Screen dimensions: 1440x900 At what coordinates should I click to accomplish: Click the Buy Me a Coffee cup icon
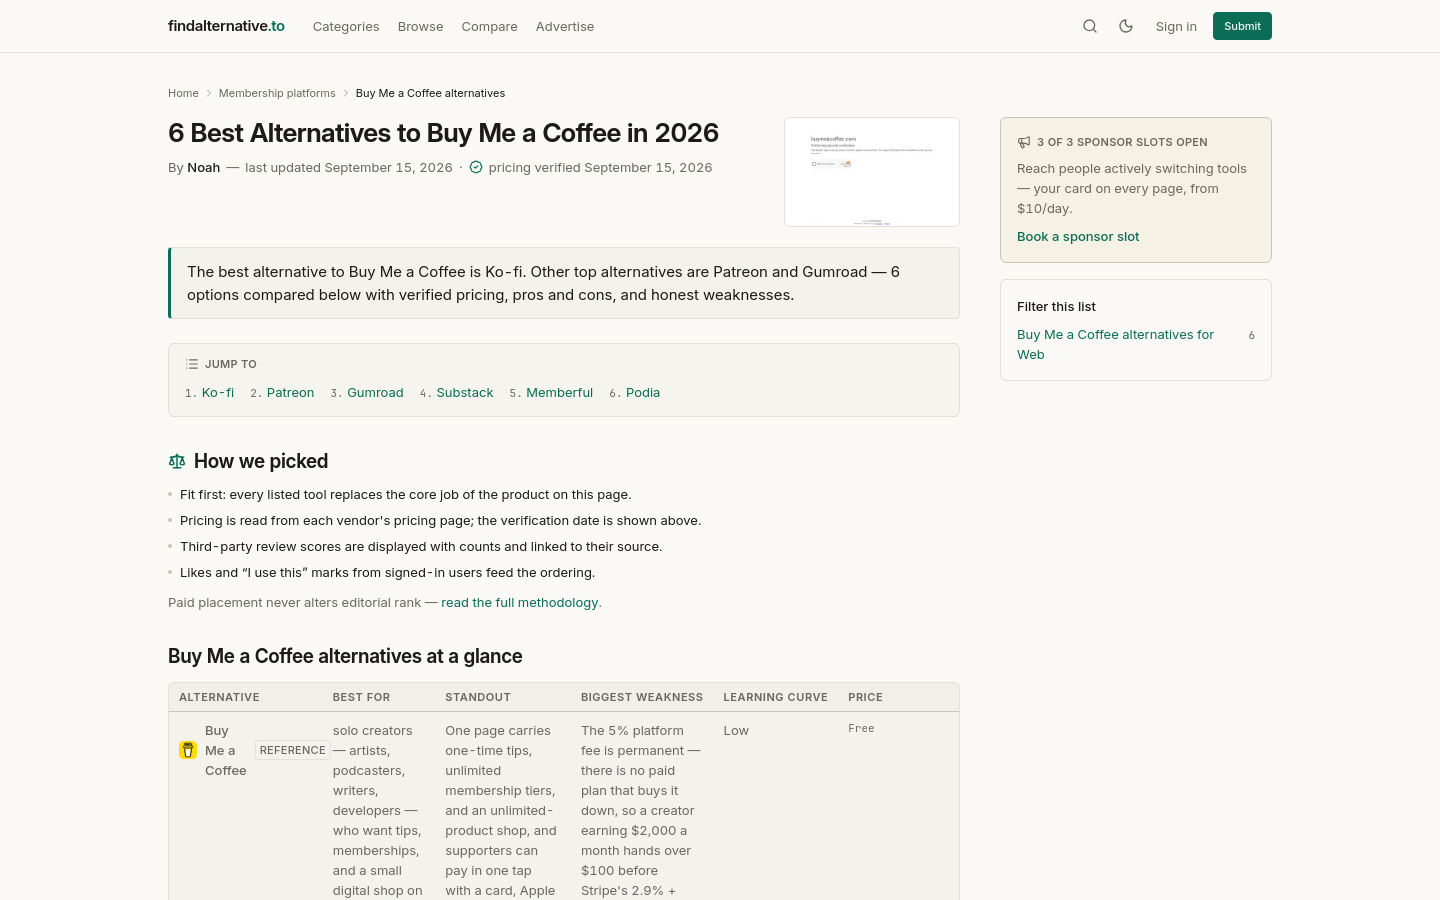click(x=188, y=750)
